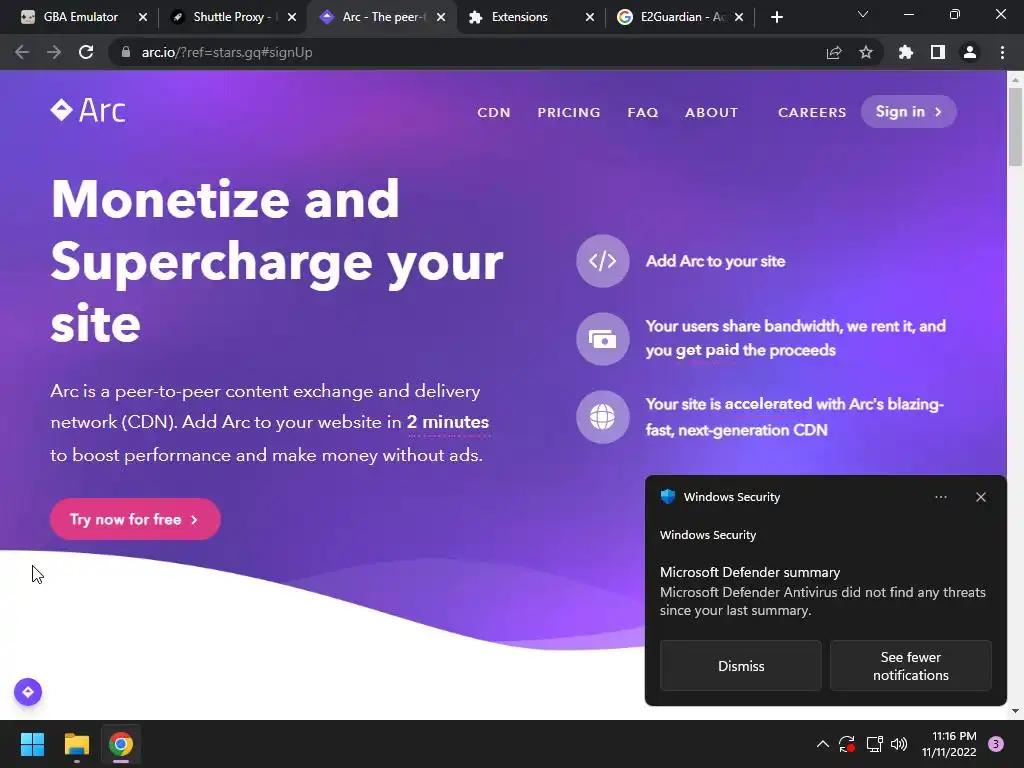Open a new browser tab
The image size is (1024, 768).
click(776, 17)
